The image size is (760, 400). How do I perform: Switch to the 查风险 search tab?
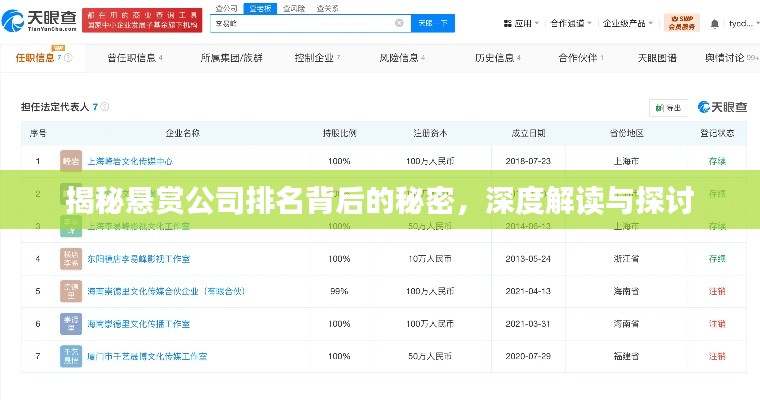[x=294, y=8]
